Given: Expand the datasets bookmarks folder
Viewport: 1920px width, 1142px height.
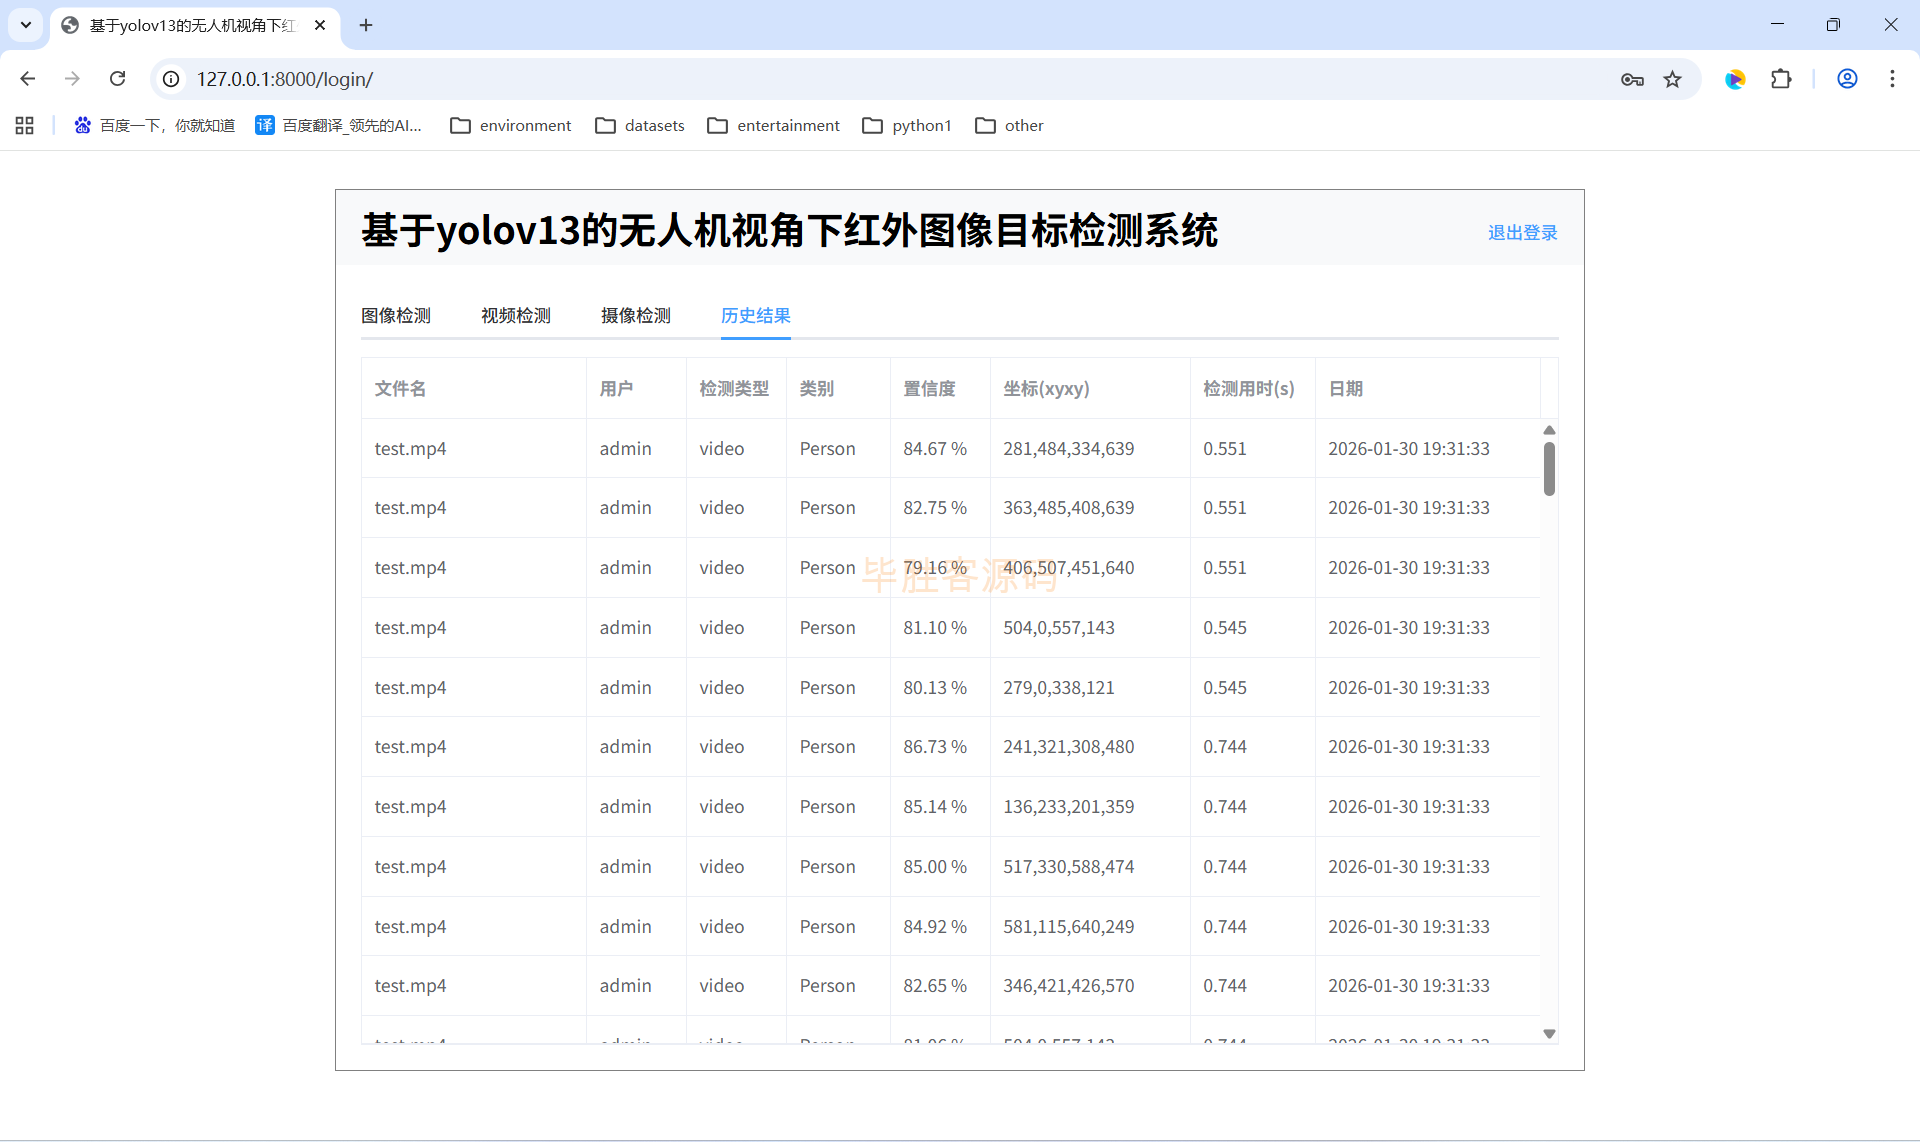Looking at the screenshot, I should click(x=640, y=125).
